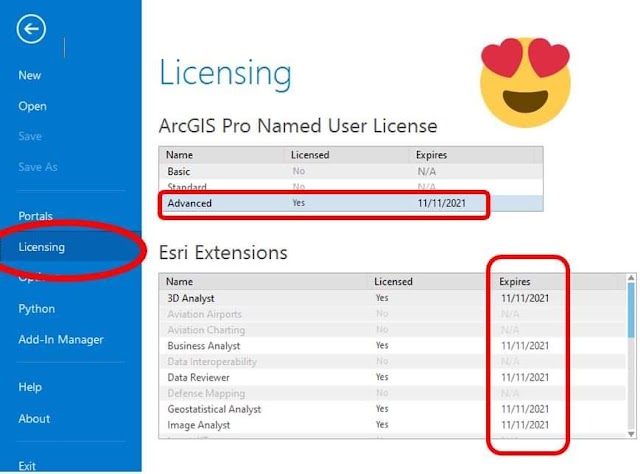
Task: Select Open in the backstage sidebar
Action: (32, 106)
